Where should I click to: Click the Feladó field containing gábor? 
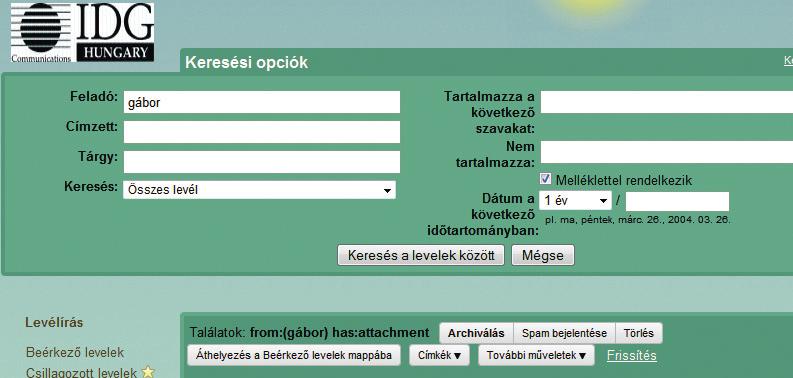click(x=261, y=102)
